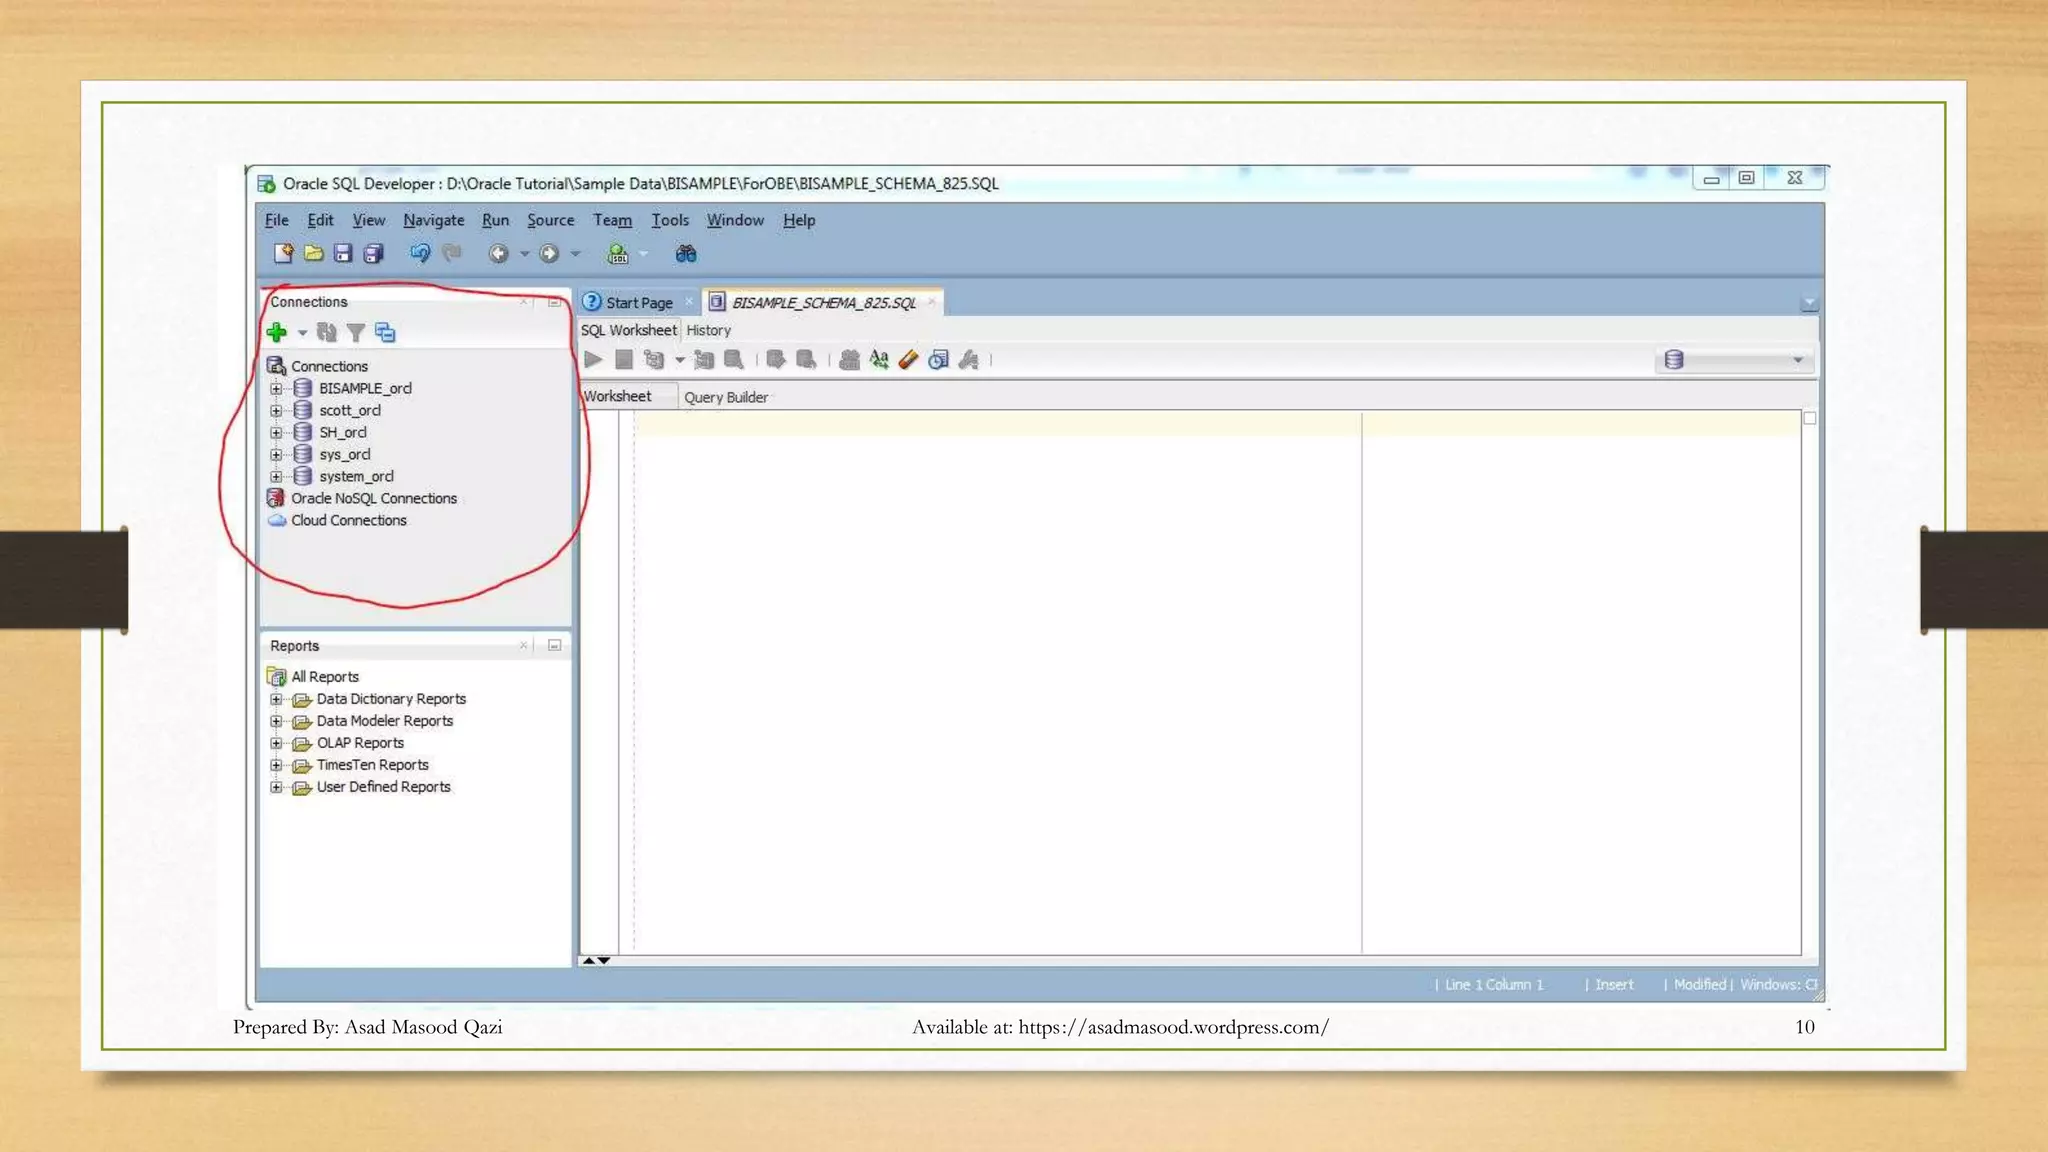Click the SQL History clock icon
2048x1152 pixels.
pos(938,360)
